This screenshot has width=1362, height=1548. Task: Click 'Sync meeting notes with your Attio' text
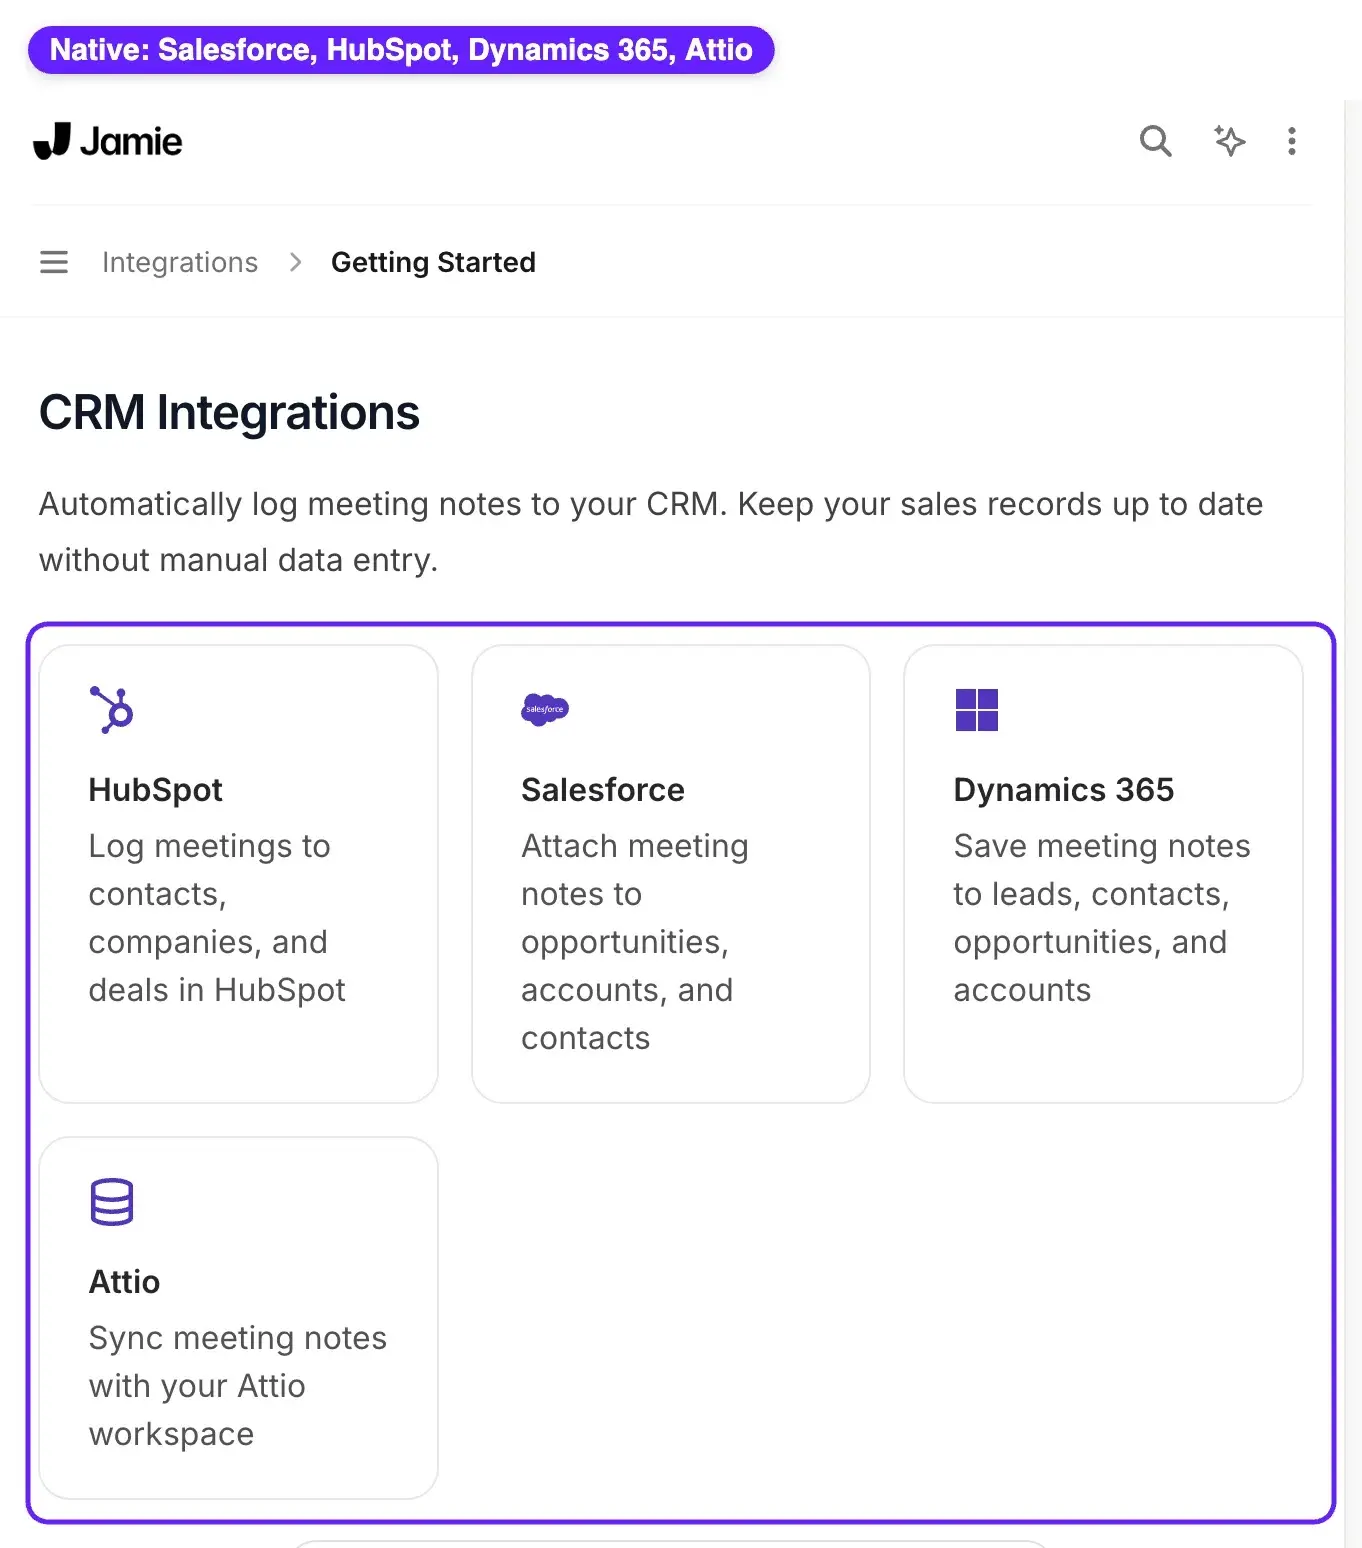(238, 1386)
